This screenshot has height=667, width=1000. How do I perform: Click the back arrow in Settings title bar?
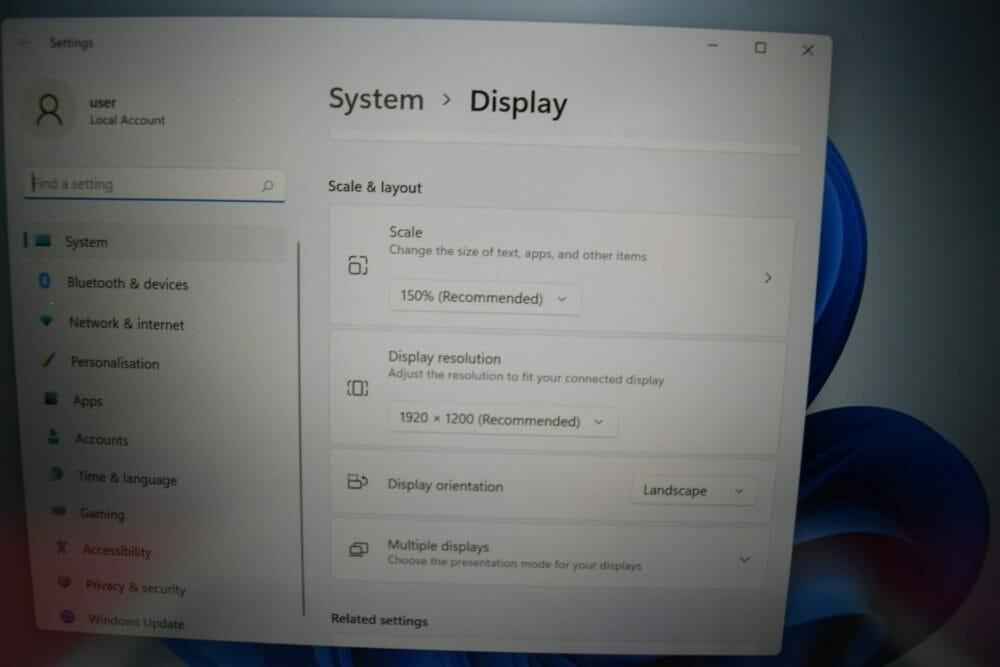(x=24, y=43)
